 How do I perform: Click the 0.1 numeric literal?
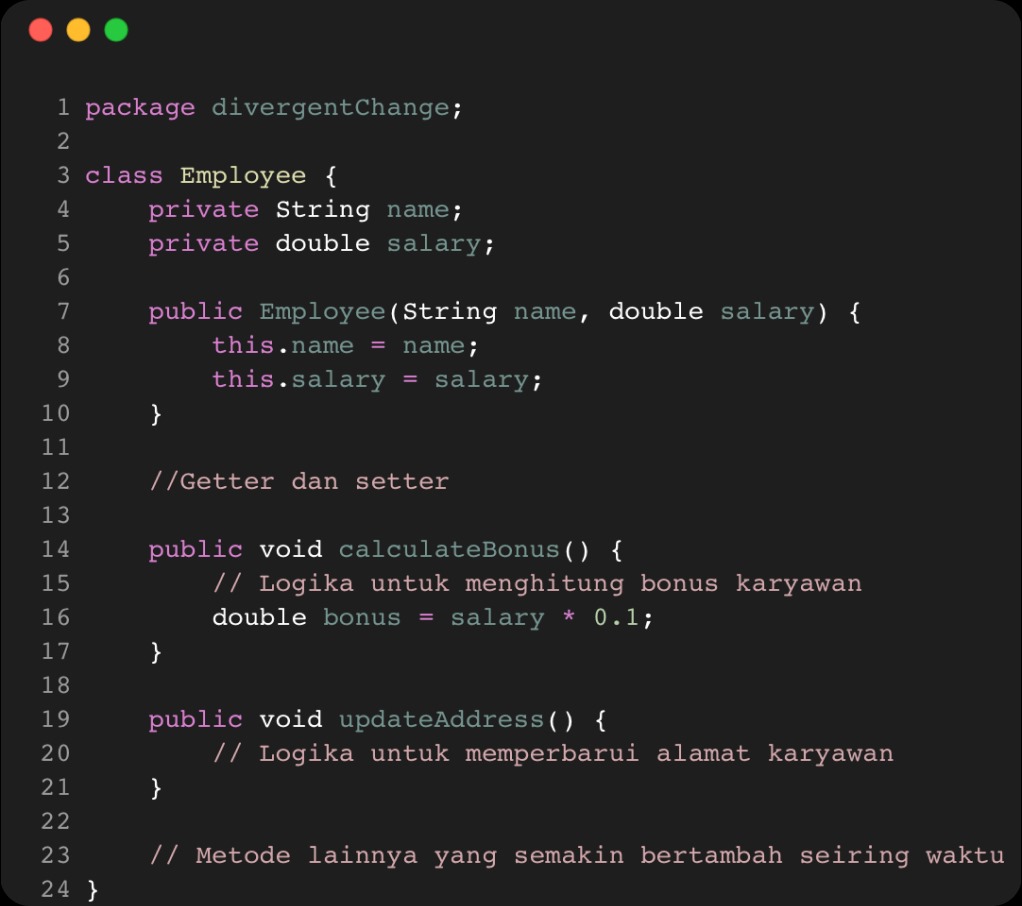[617, 618]
